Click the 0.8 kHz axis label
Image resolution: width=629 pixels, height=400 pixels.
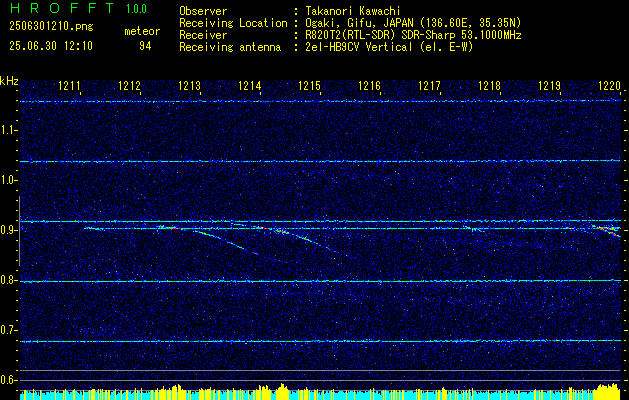(9, 280)
